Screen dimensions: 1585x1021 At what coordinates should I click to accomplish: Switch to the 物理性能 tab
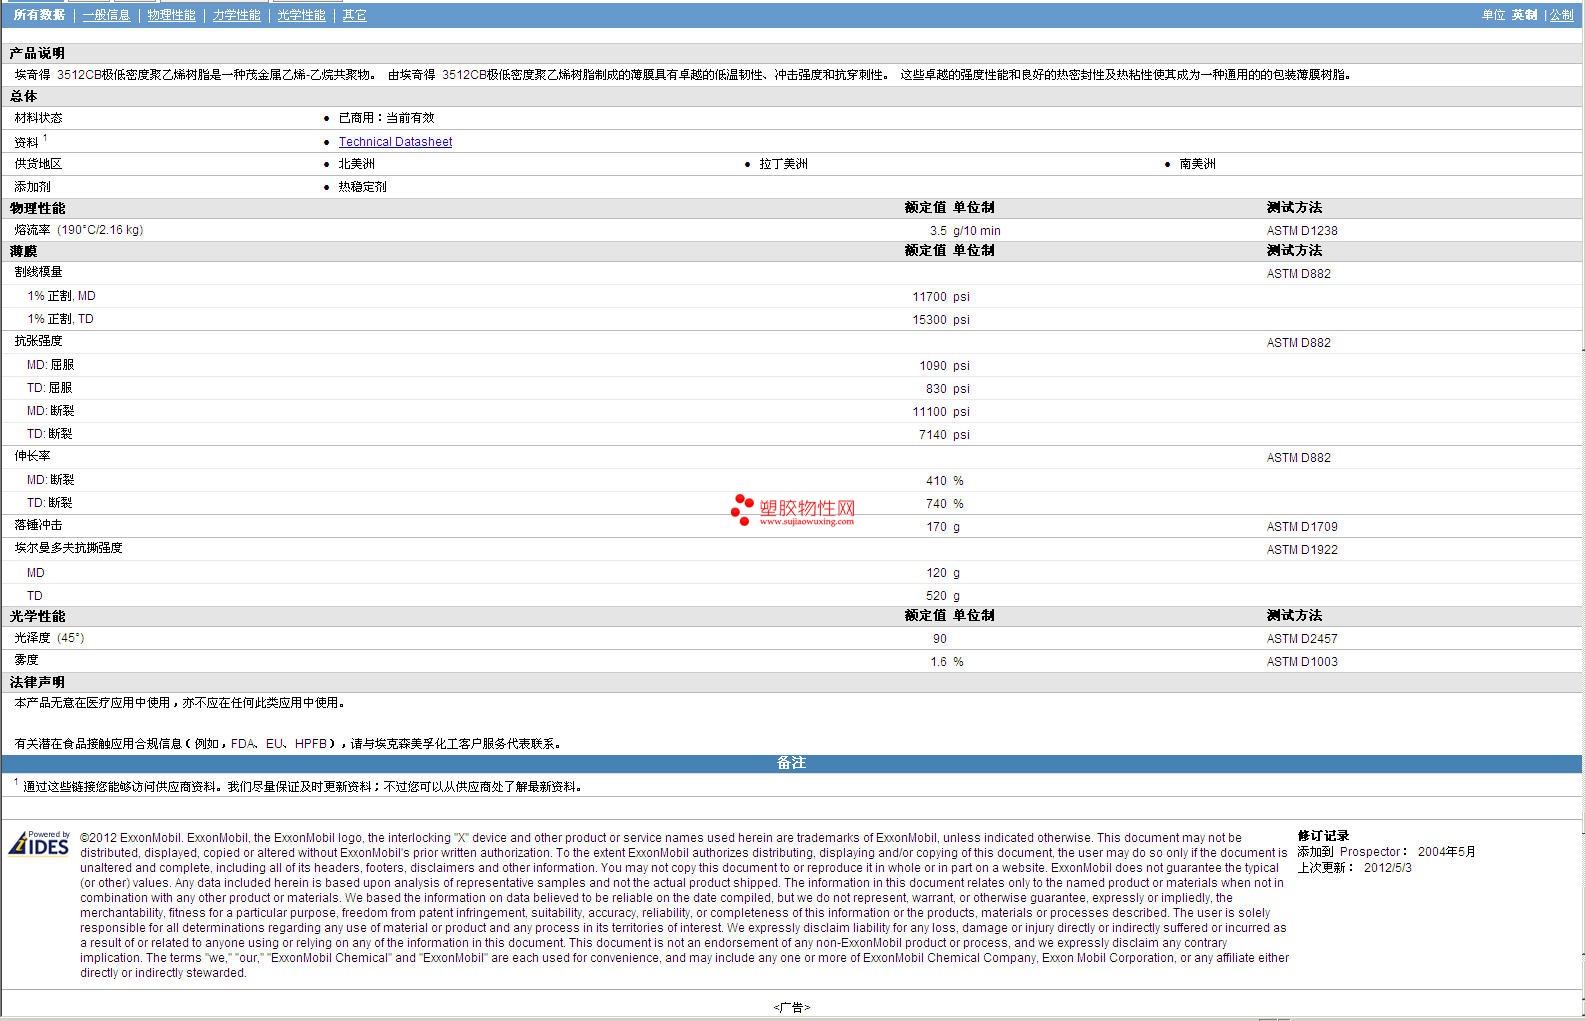171,15
